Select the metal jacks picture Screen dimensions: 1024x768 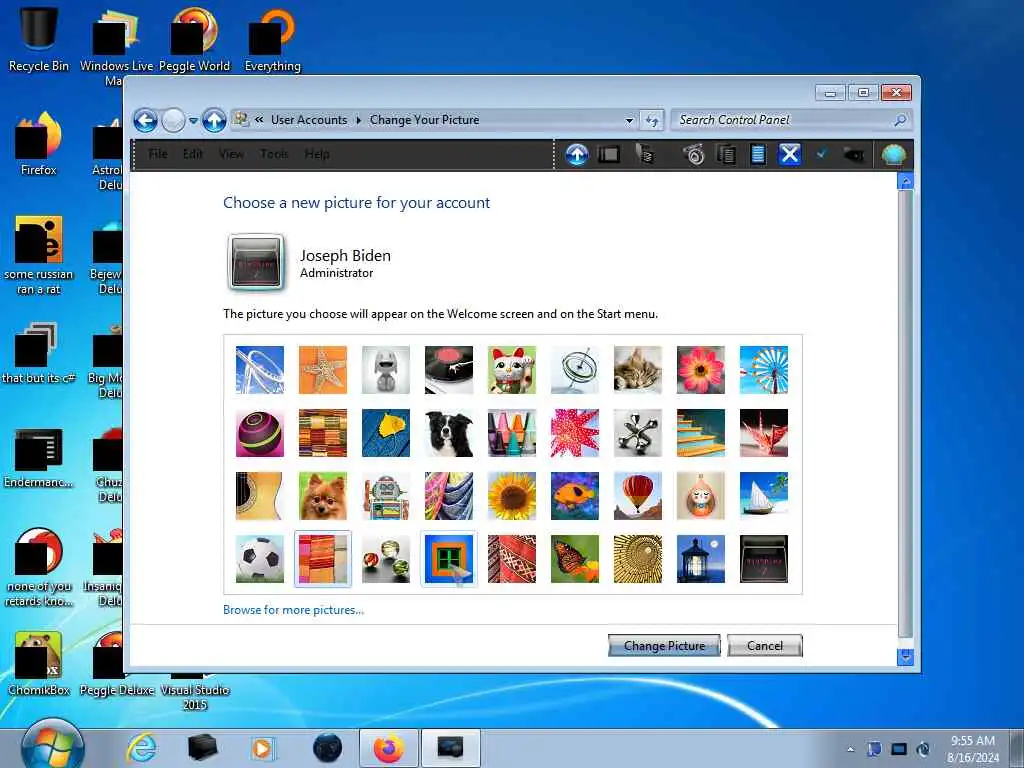pos(638,433)
